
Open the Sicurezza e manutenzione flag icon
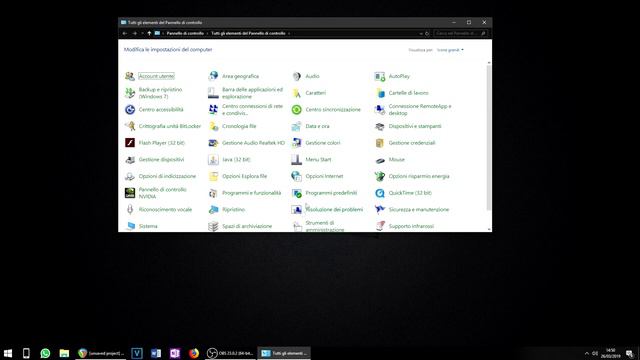tap(380, 209)
